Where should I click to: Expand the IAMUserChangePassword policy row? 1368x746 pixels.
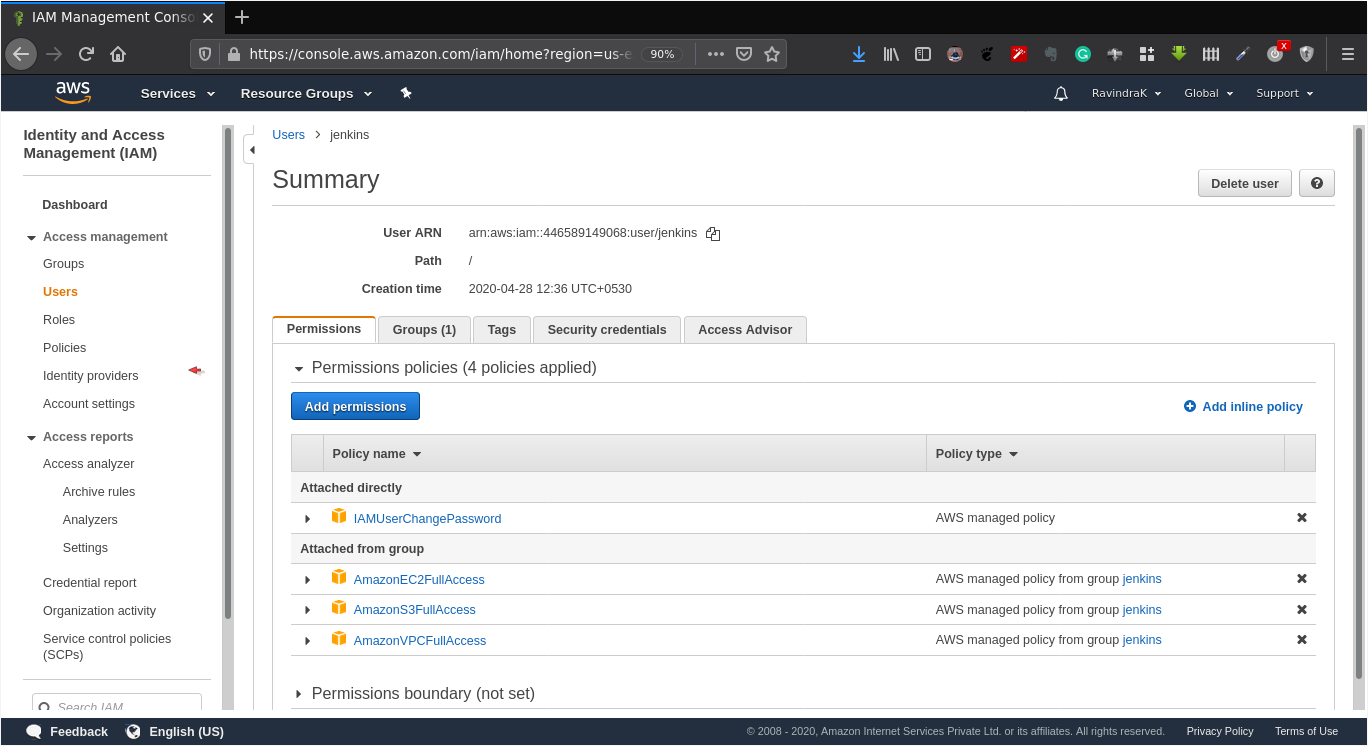(308, 519)
